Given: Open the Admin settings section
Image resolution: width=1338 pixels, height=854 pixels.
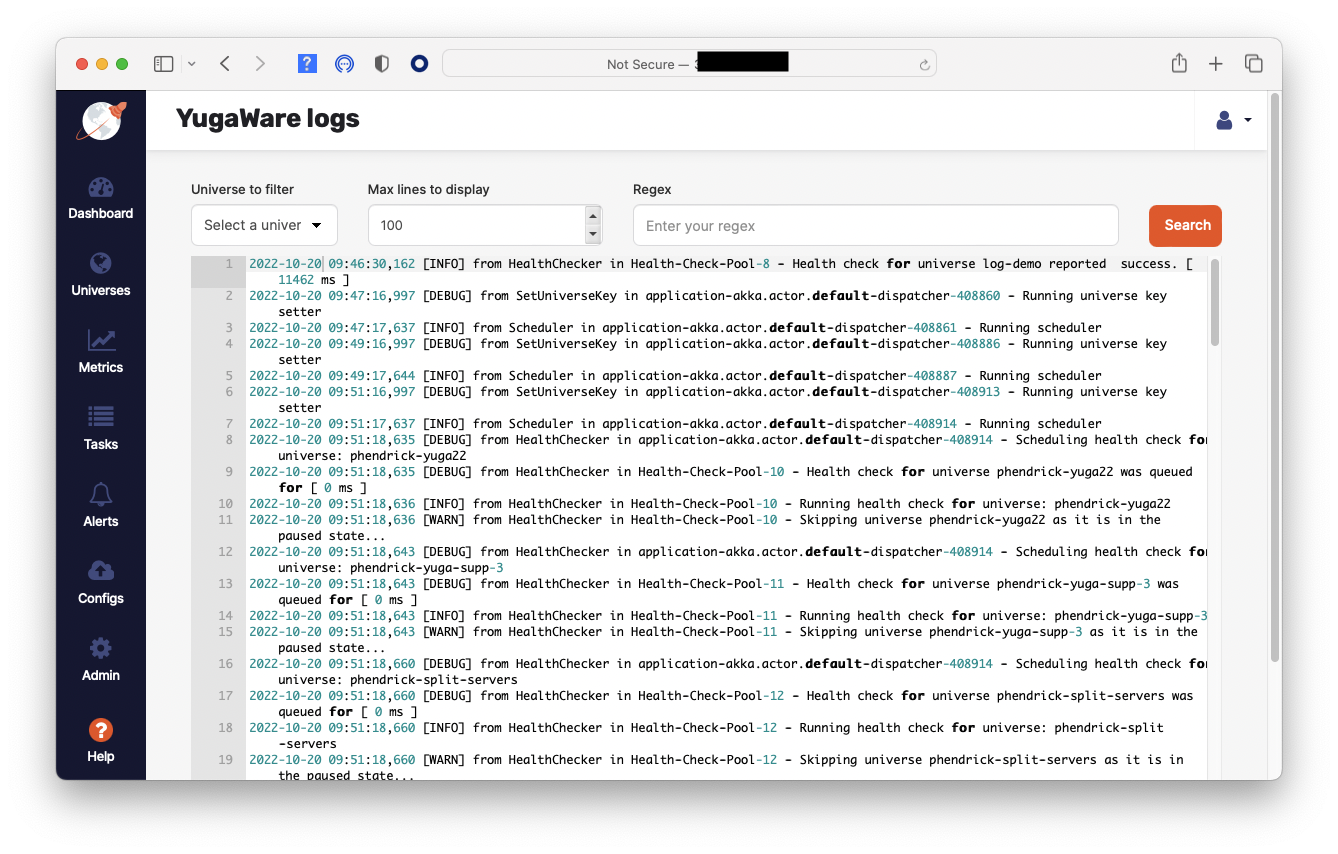Looking at the screenshot, I should 101,660.
